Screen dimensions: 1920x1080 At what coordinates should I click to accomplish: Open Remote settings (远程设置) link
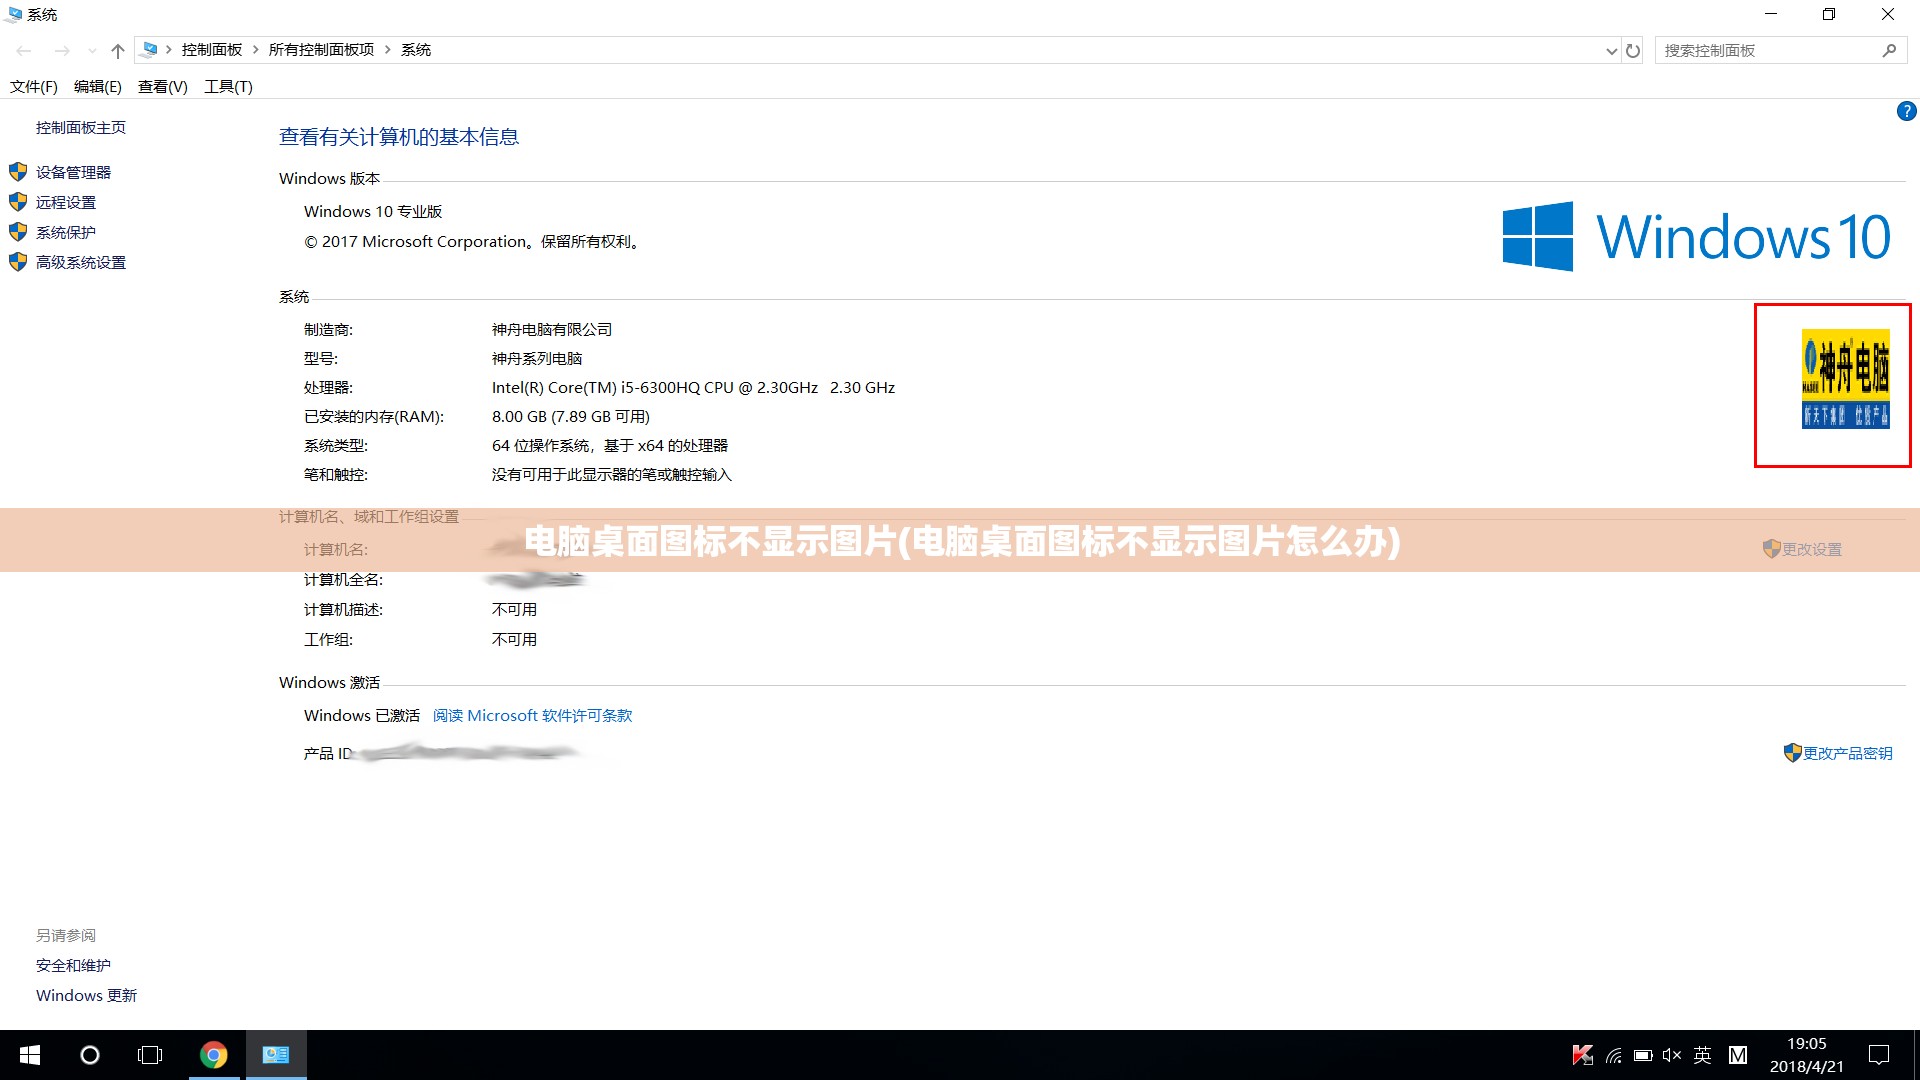[x=66, y=202]
